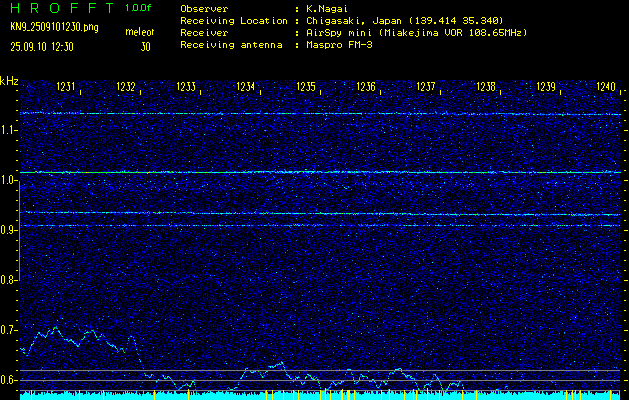This screenshot has height=400, width=629.
Task: Click the HROFFT title text
Action: click(62, 8)
